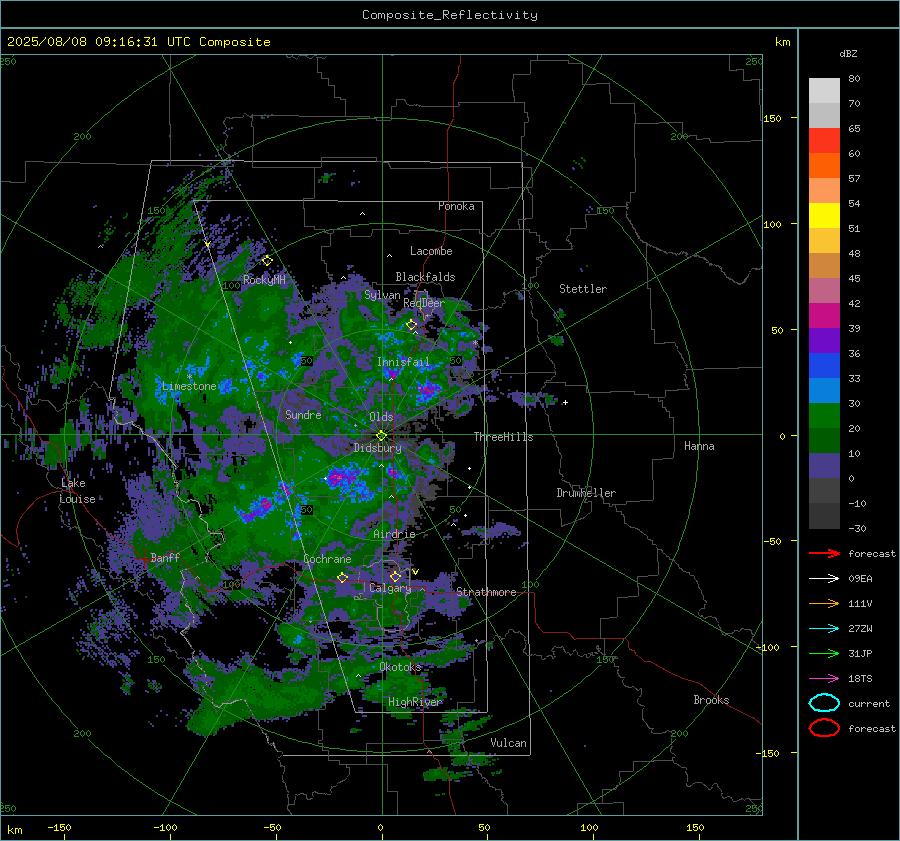Select the slate-violet 0-10 dBZ swatch
The width and height of the screenshot is (900, 841).
(824, 466)
